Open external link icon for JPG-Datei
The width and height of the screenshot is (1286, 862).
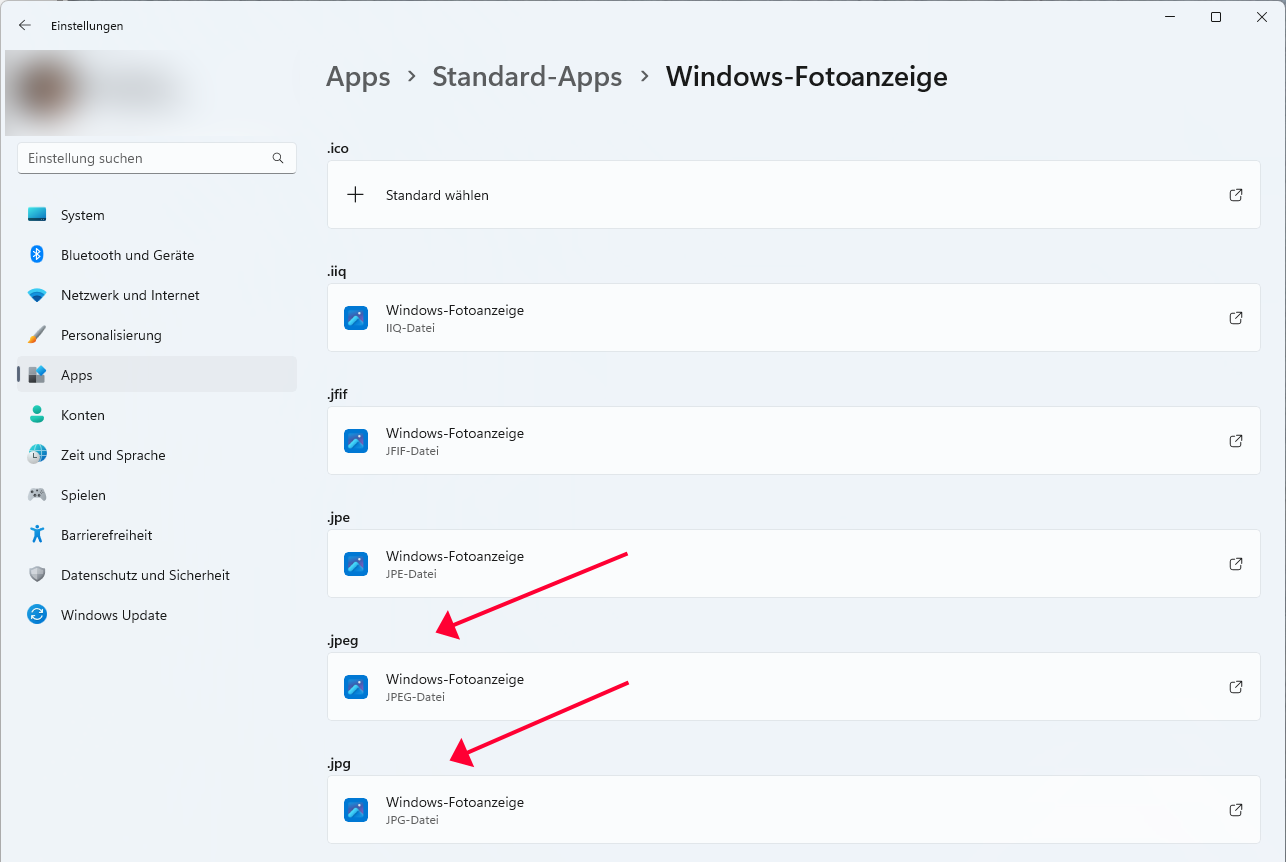[x=1236, y=810]
